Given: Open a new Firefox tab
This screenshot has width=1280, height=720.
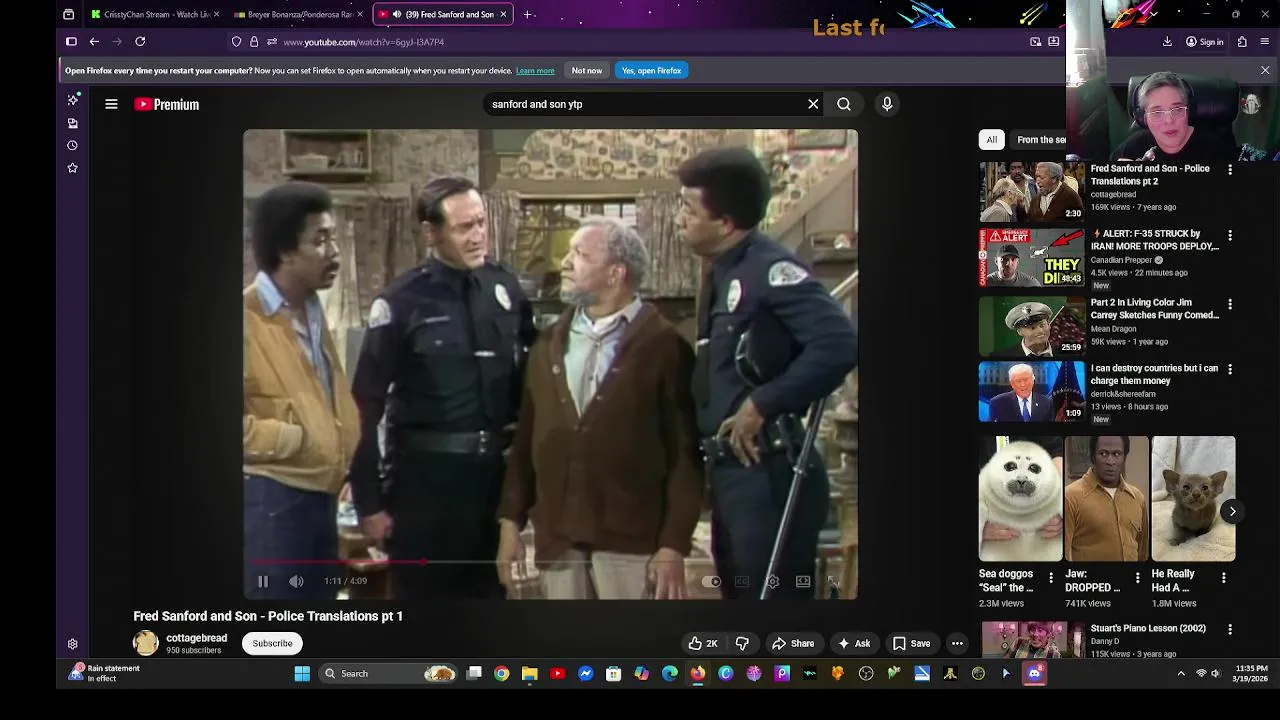Looking at the screenshot, I should tap(527, 15).
